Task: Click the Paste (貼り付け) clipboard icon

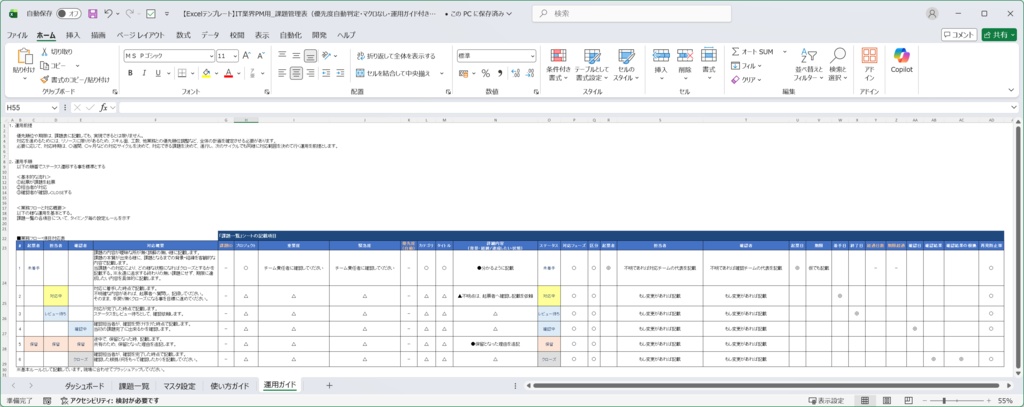Action: click(24, 57)
